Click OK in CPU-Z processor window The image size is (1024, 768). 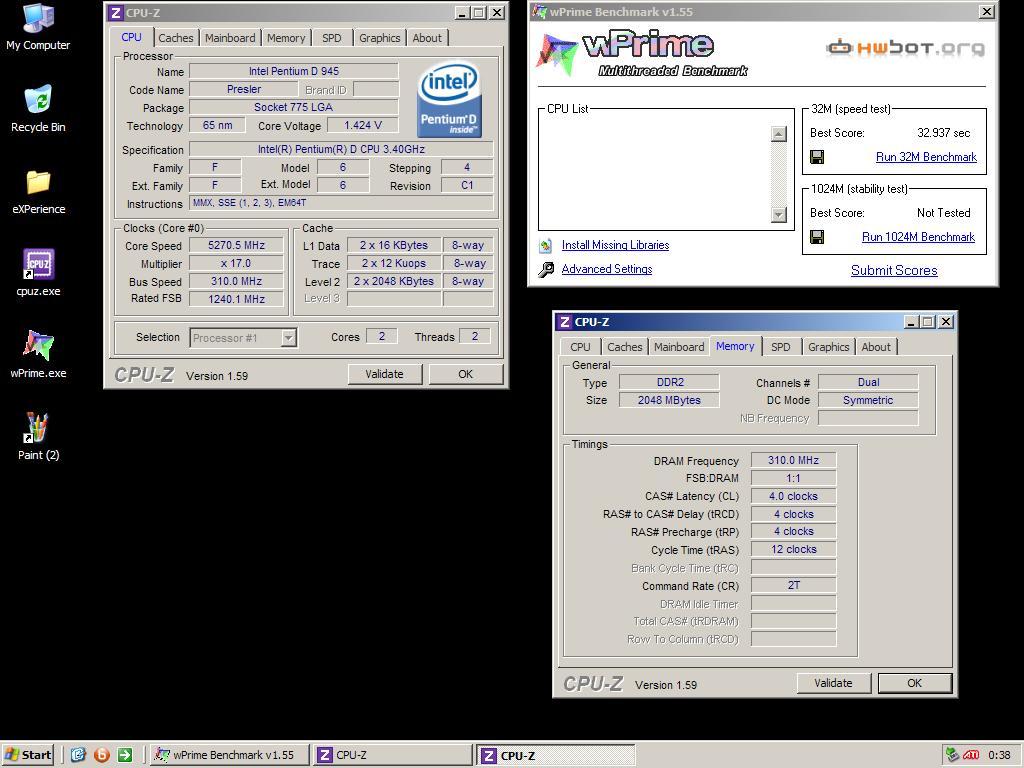pyautogui.click(x=465, y=374)
